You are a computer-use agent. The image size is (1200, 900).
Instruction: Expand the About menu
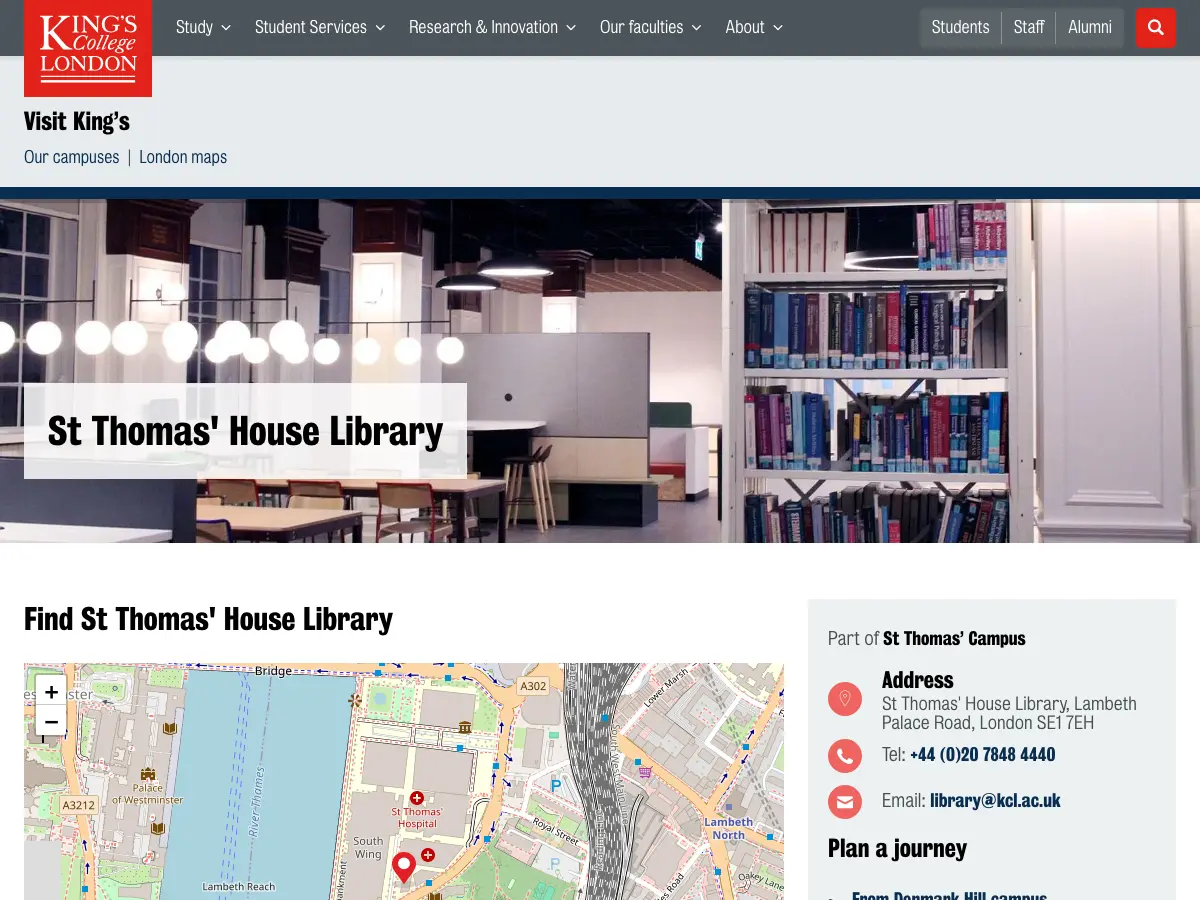[x=754, y=27]
